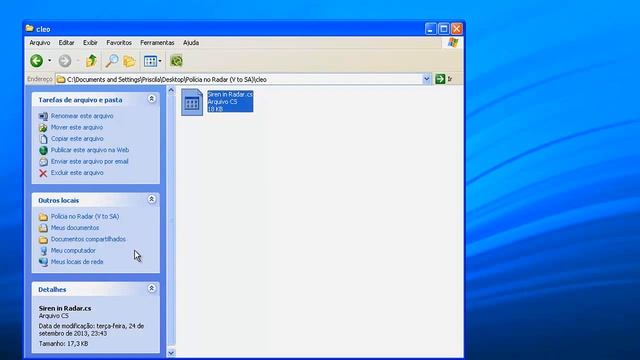Toggle the Folders pane button
Image resolution: width=640 pixels, height=360 pixels.
coord(129,61)
